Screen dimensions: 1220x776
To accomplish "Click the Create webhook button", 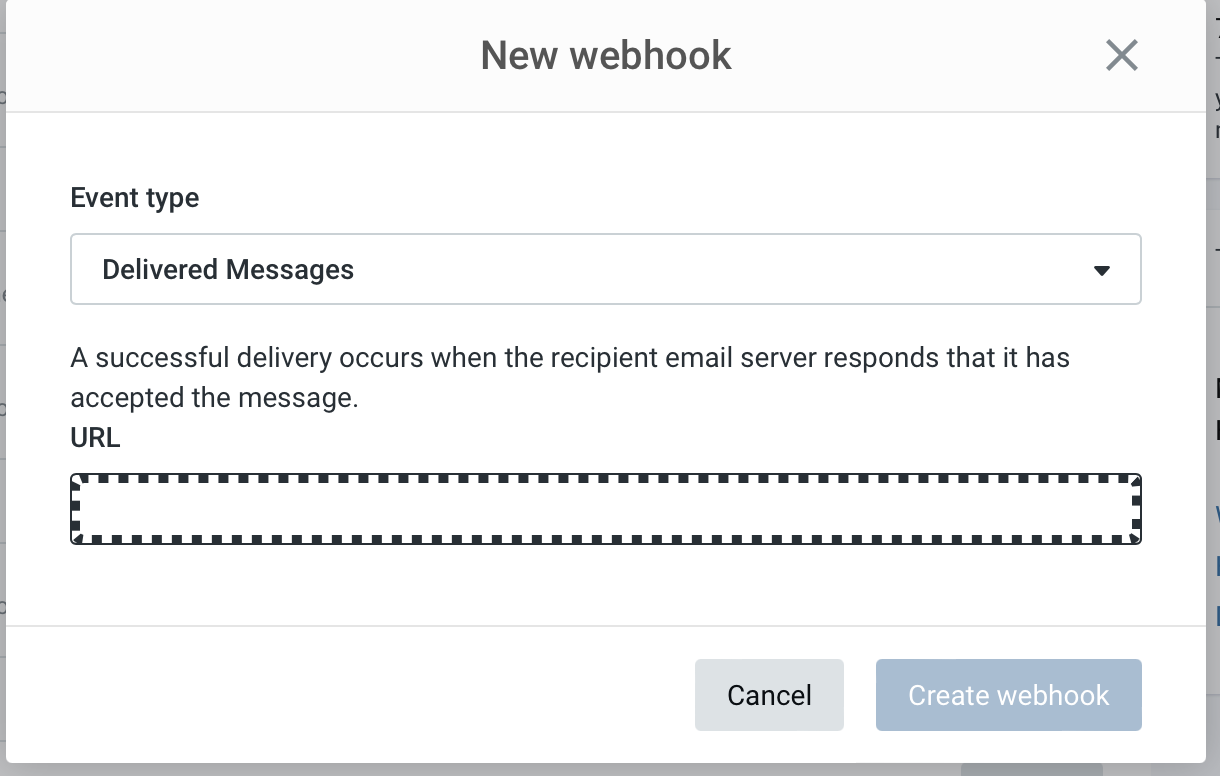I will coord(1009,695).
